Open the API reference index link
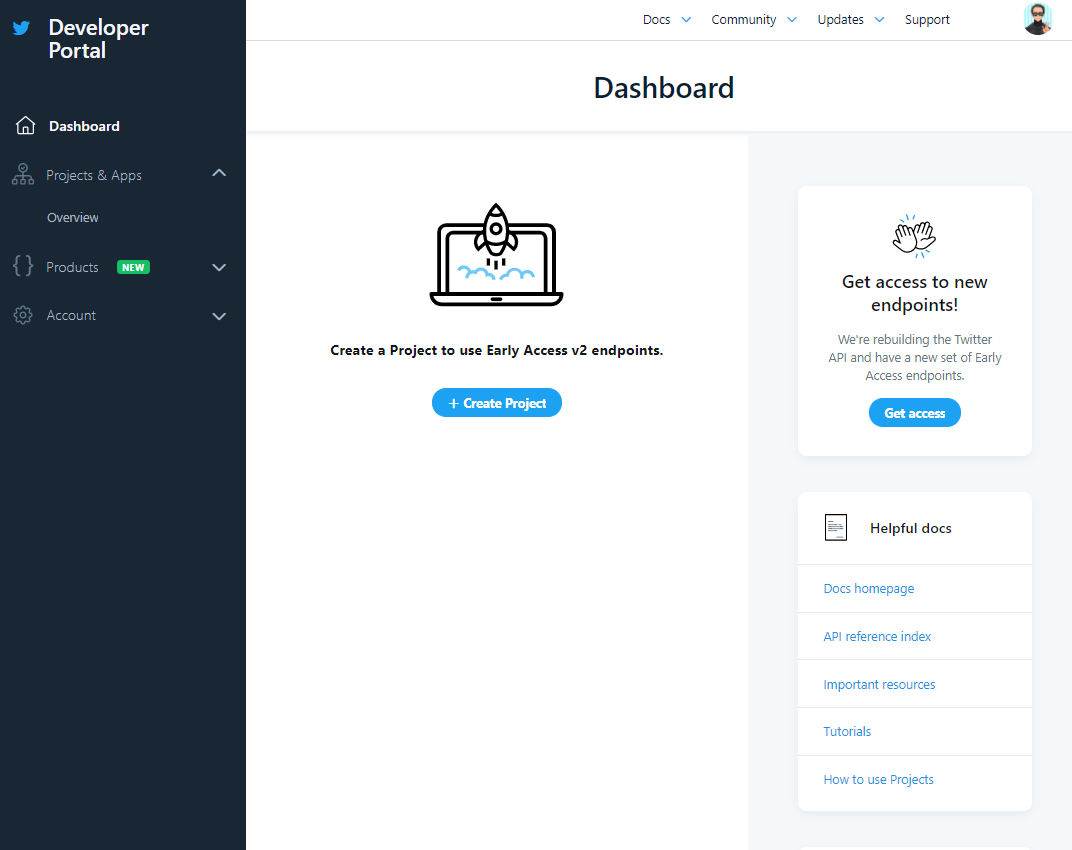Screen dimensions: 1072x850 (x=876, y=636)
